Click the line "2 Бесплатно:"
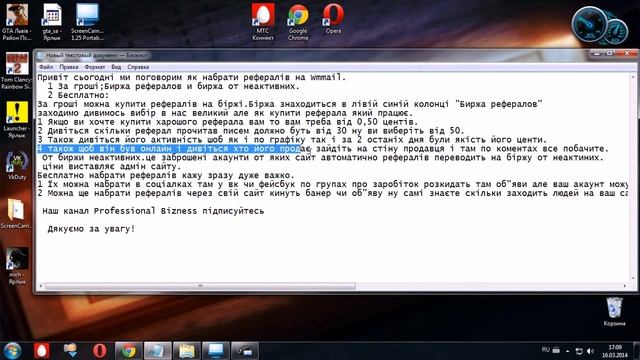The image size is (640, 360). pos(78,95)
